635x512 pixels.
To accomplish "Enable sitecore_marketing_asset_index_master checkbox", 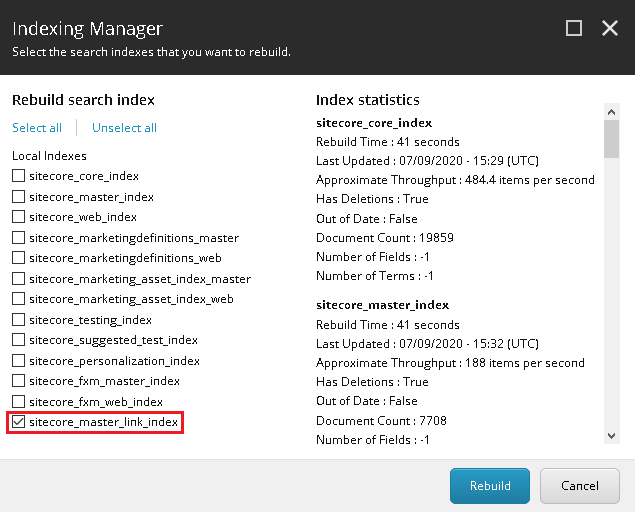I will click(18, 278).
